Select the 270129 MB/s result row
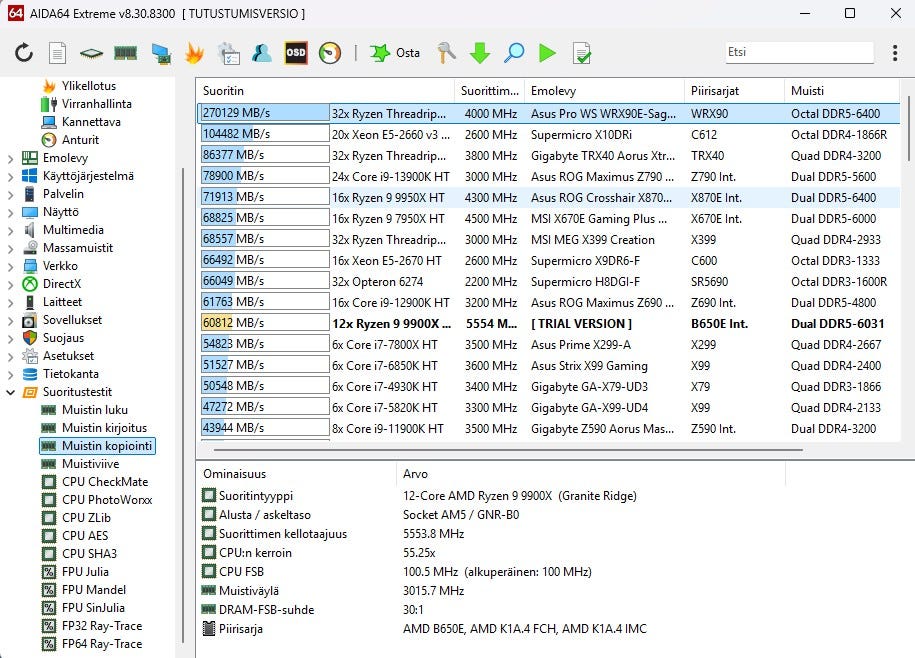Viewport: 915px width, 658px height. [549, 113]
